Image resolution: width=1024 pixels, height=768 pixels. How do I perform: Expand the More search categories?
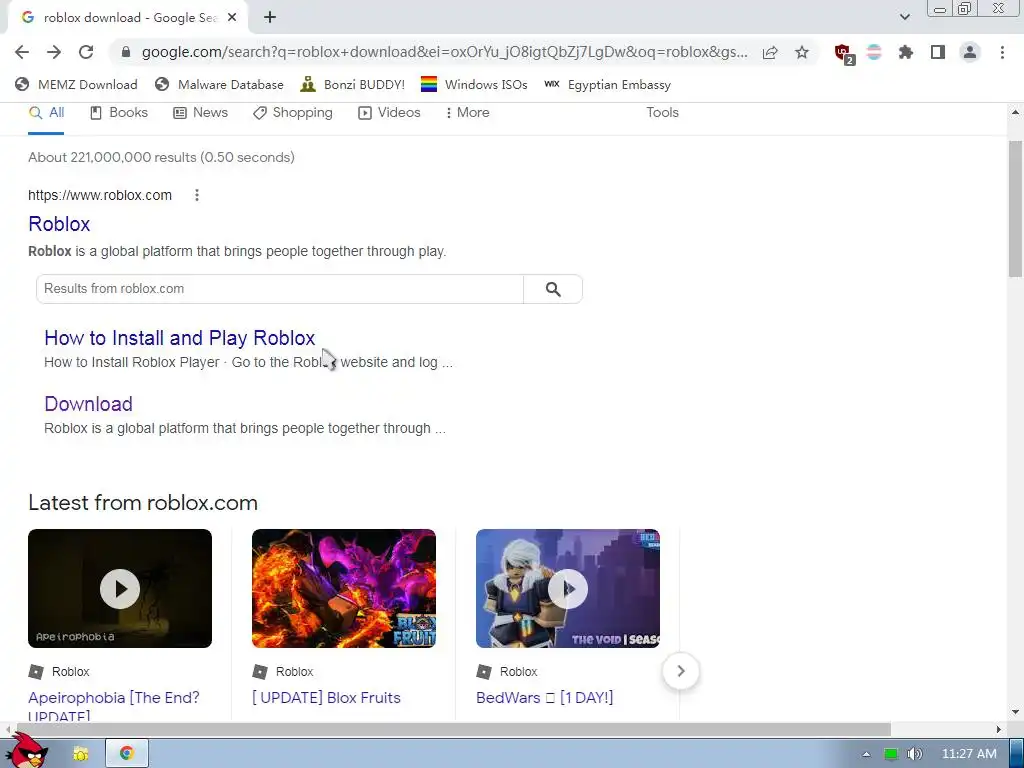pos(468,112)
